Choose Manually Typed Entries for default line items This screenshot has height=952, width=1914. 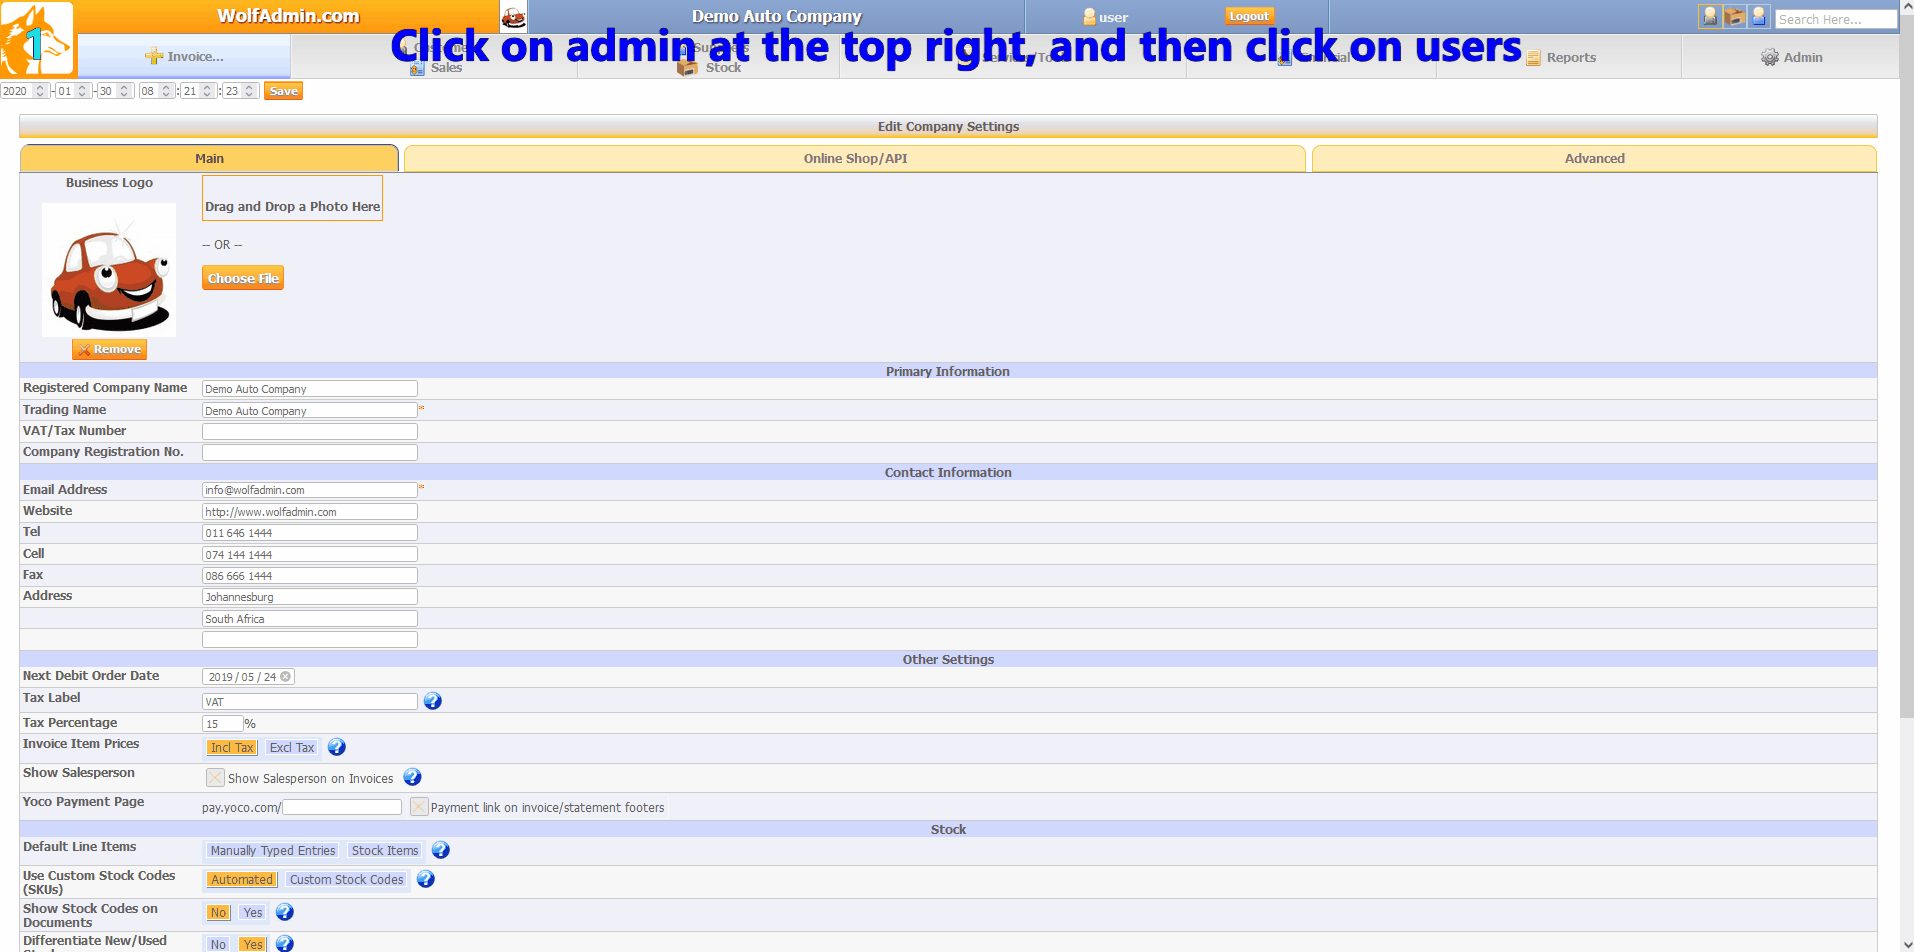(273, 850)
